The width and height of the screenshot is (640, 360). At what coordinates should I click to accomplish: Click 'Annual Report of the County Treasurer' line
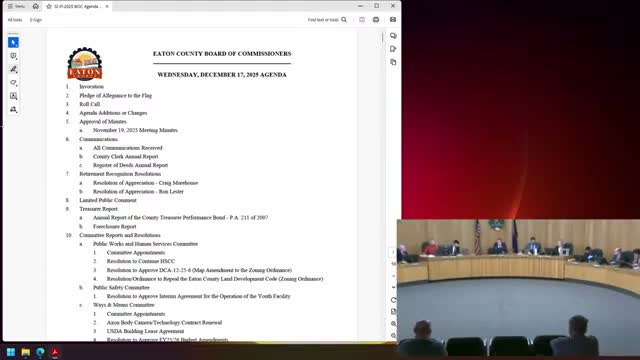[180, 218]
